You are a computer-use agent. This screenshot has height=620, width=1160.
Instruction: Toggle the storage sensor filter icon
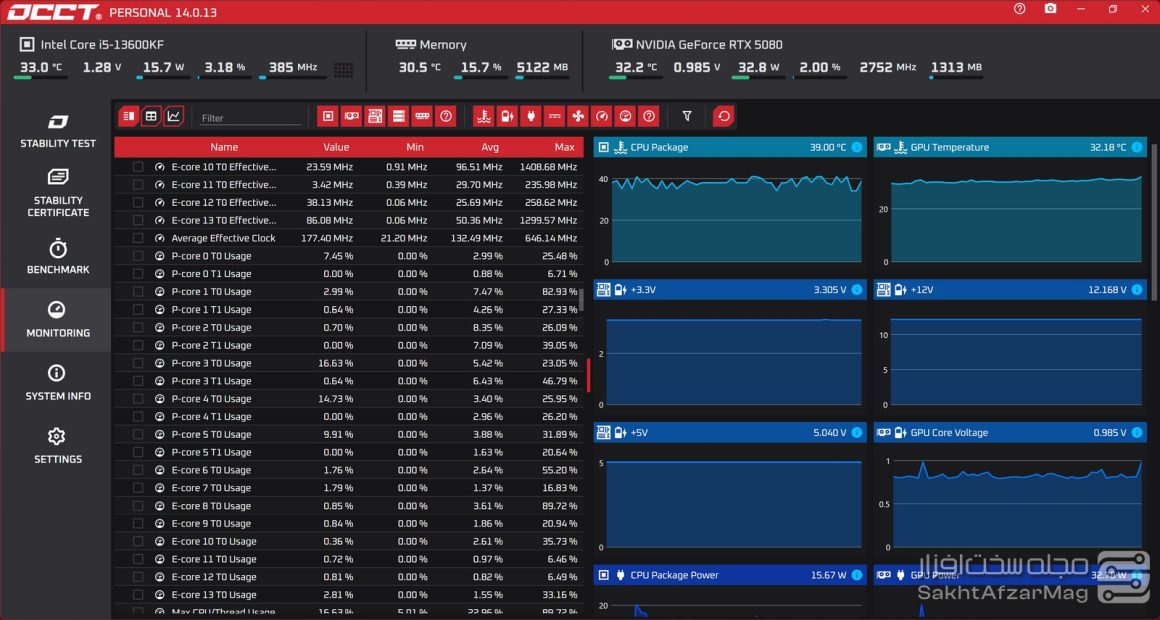[x=399, y=116]
